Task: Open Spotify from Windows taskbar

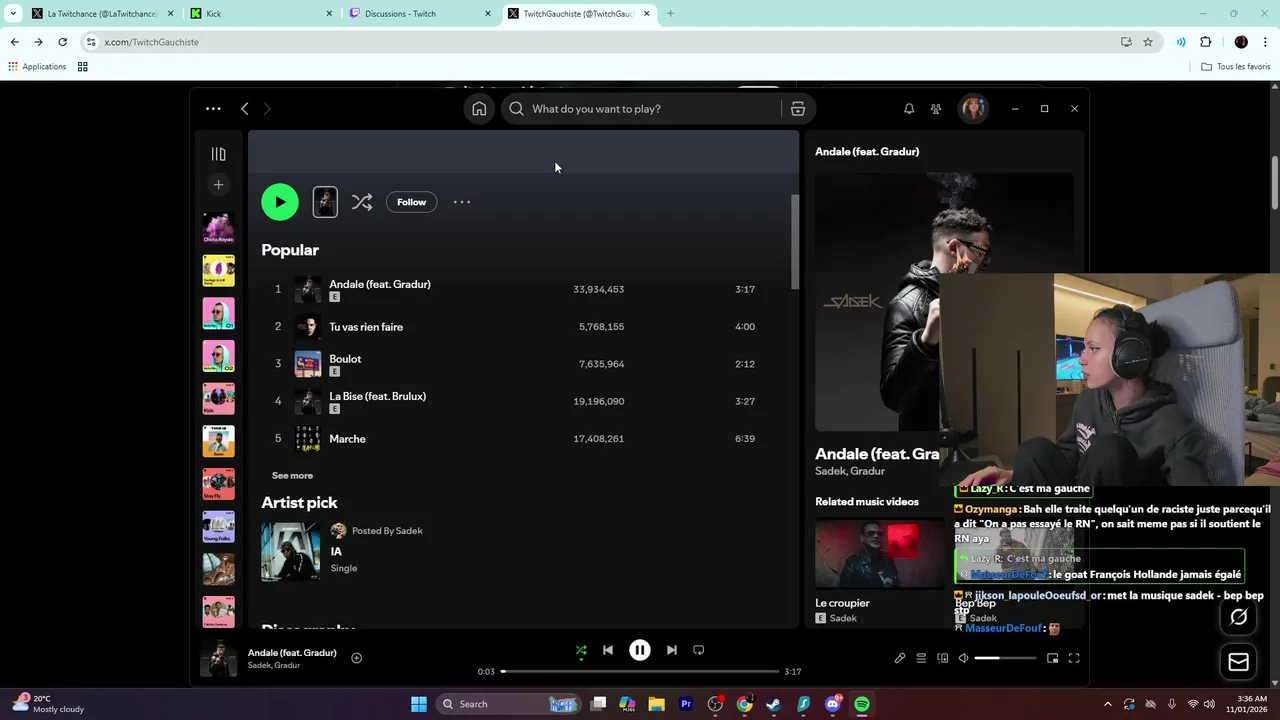Action: tap(862, 704)
